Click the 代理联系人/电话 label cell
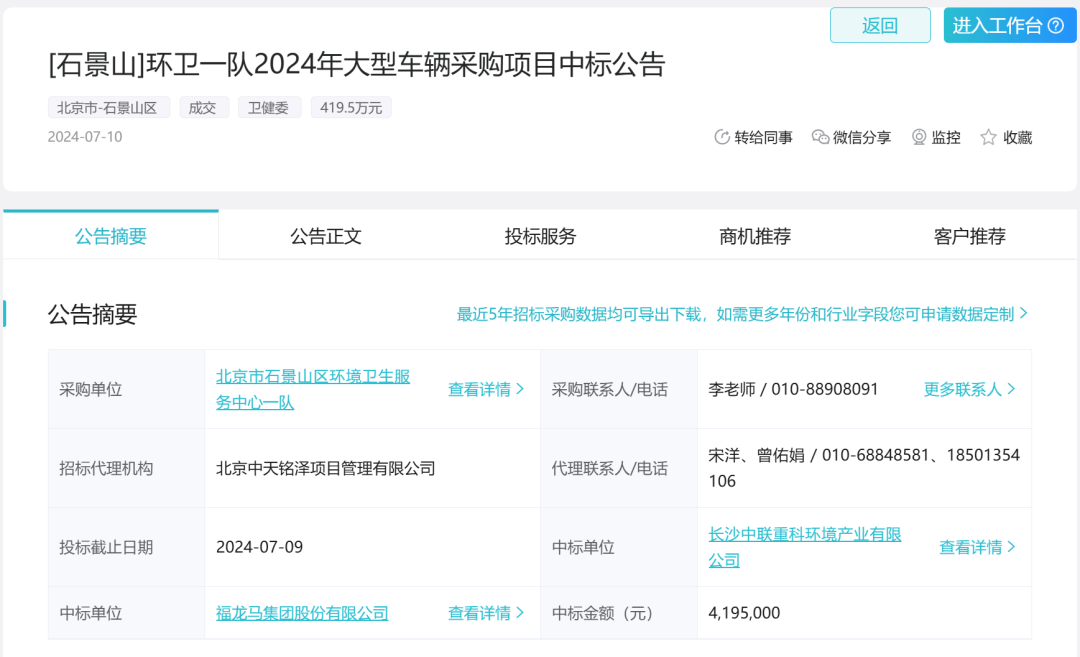 click(x=619, y=468)
